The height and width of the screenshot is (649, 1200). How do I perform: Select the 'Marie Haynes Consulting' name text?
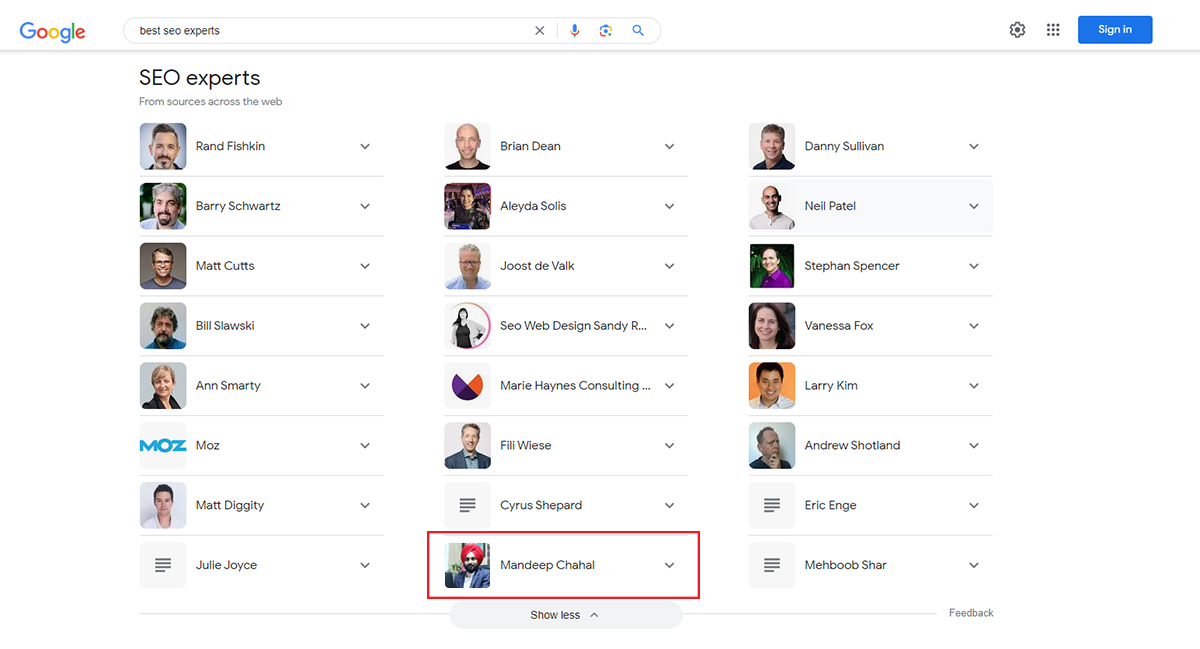(x=575, y=386)
